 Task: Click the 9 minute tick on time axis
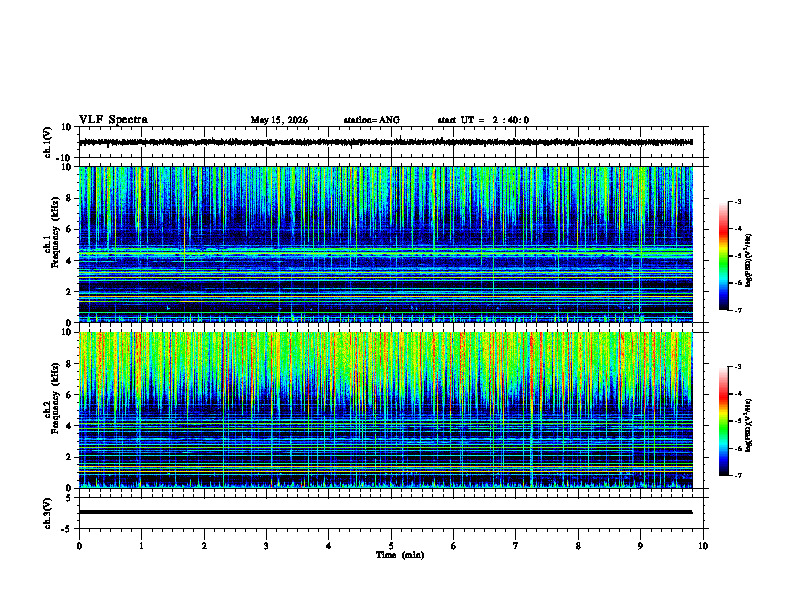tap(640, 546)
